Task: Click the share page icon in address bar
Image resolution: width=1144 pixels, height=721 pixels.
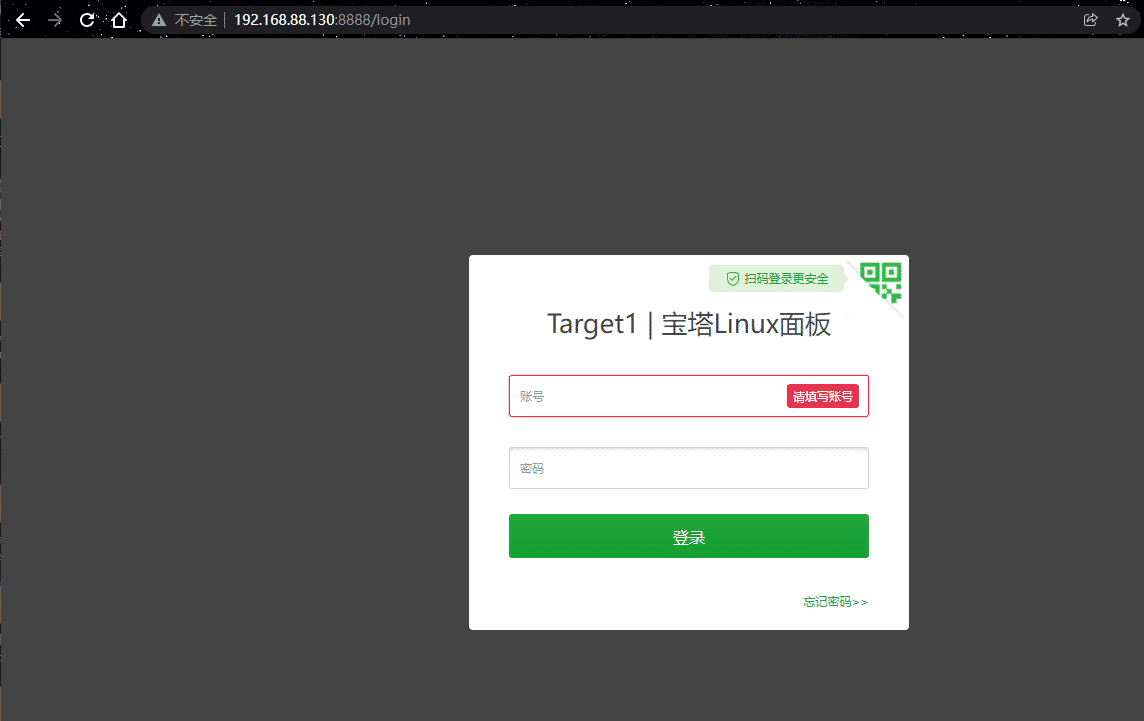Action: [1091, 20]
